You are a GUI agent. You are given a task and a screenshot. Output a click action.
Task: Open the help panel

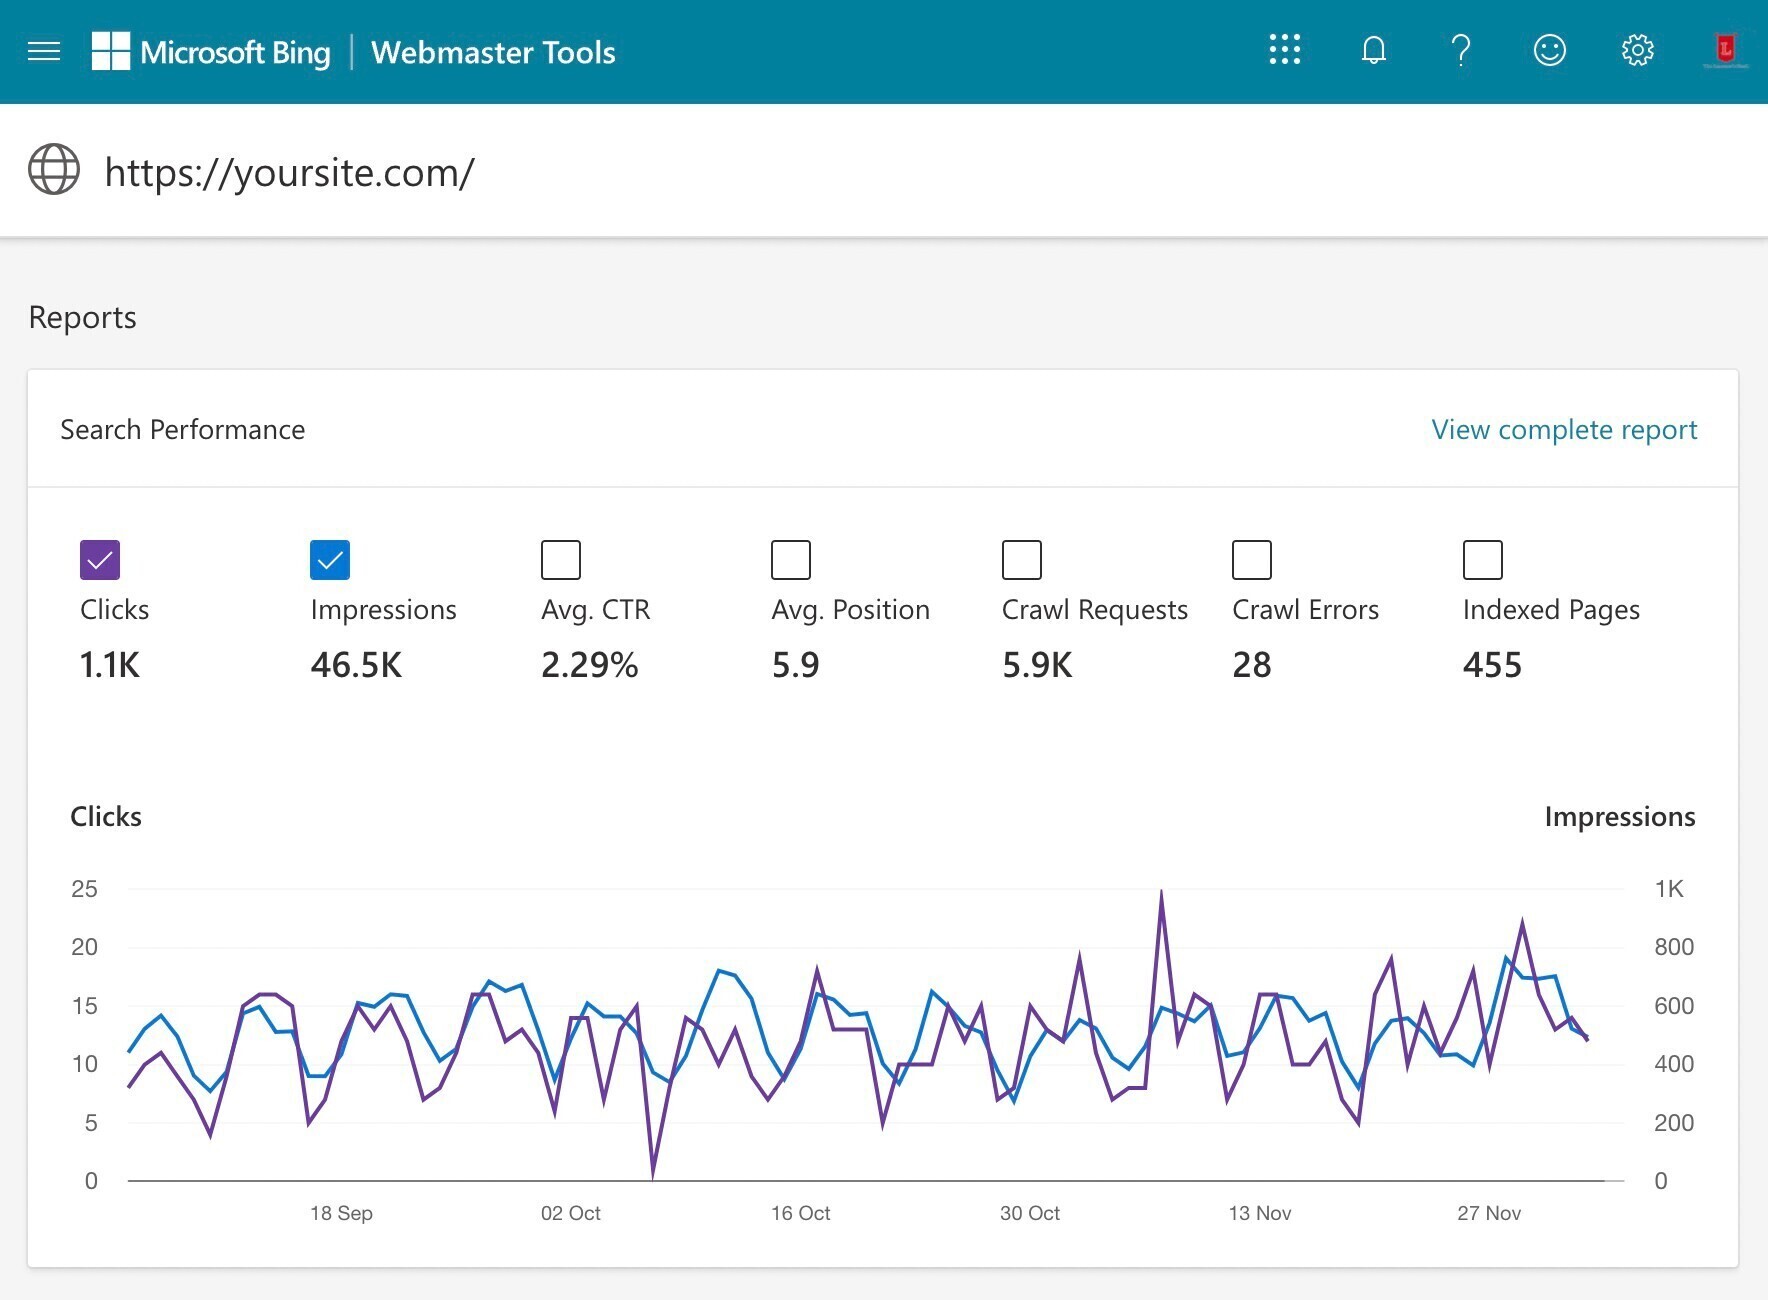[x=1461, y=50]
